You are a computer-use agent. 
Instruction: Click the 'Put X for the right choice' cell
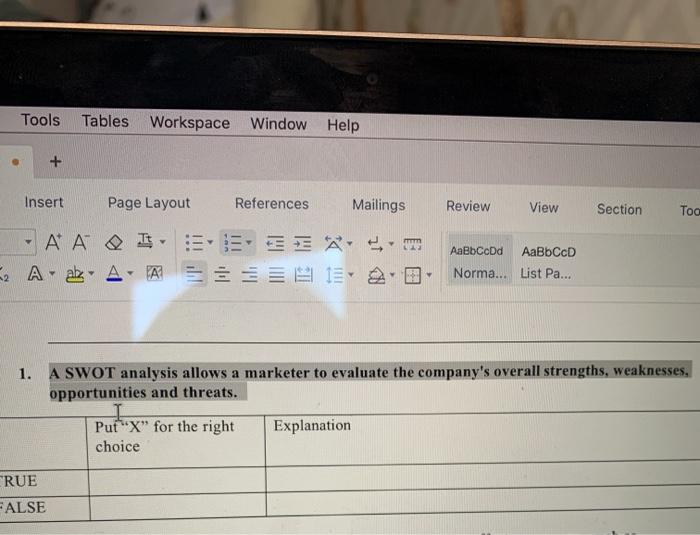click(x=176, y=442)
